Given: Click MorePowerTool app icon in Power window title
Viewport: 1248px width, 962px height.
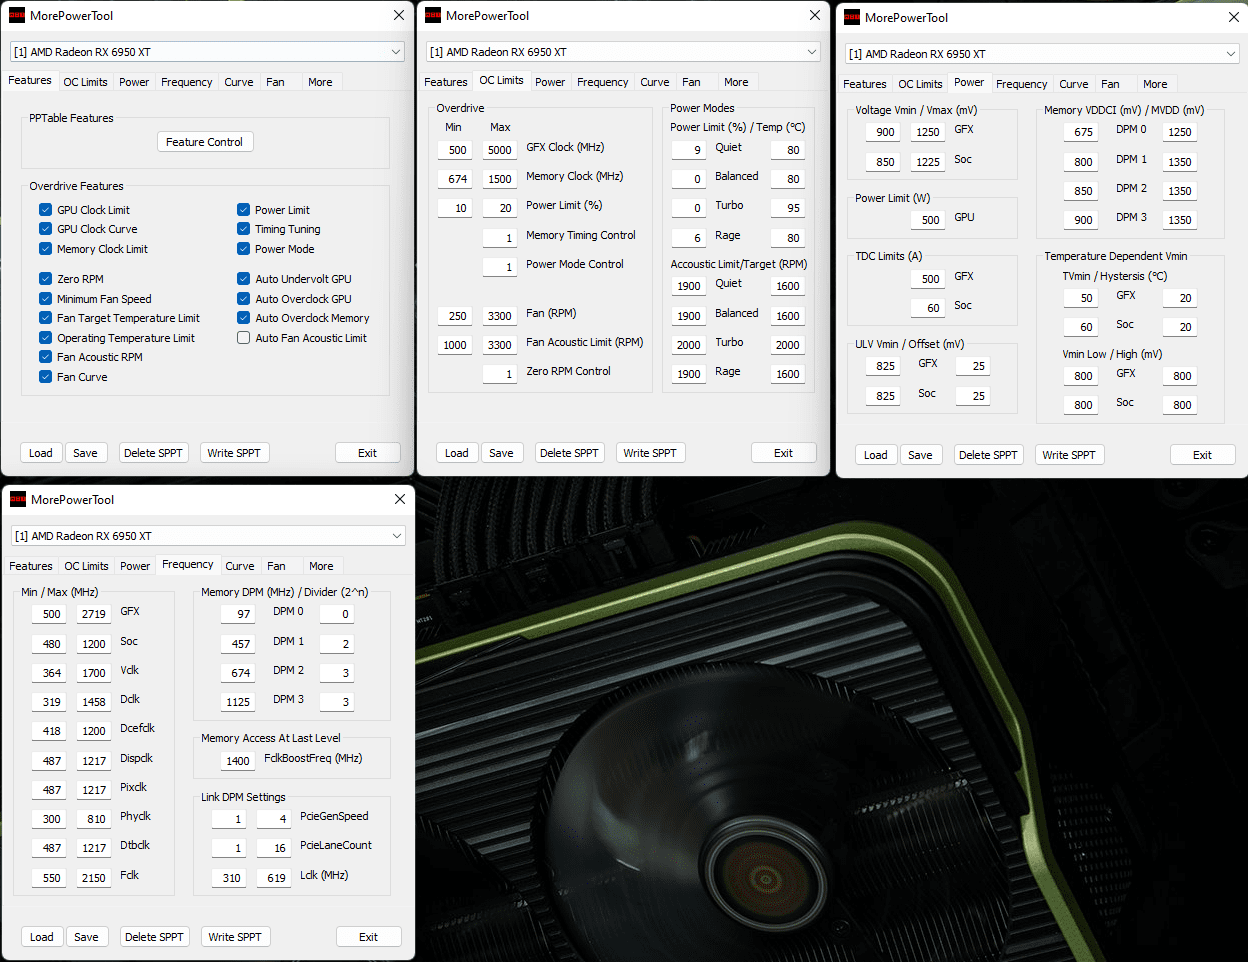Looking at the screenshot, I should pyautogui.click(x=852, y=17).
